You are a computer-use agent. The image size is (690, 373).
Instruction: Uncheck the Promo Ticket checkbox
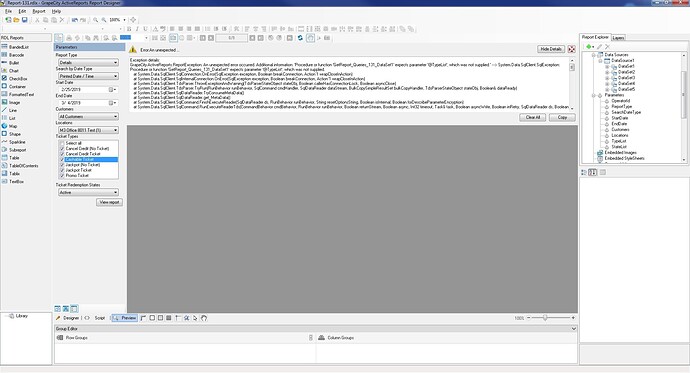(x=62, y=175)
